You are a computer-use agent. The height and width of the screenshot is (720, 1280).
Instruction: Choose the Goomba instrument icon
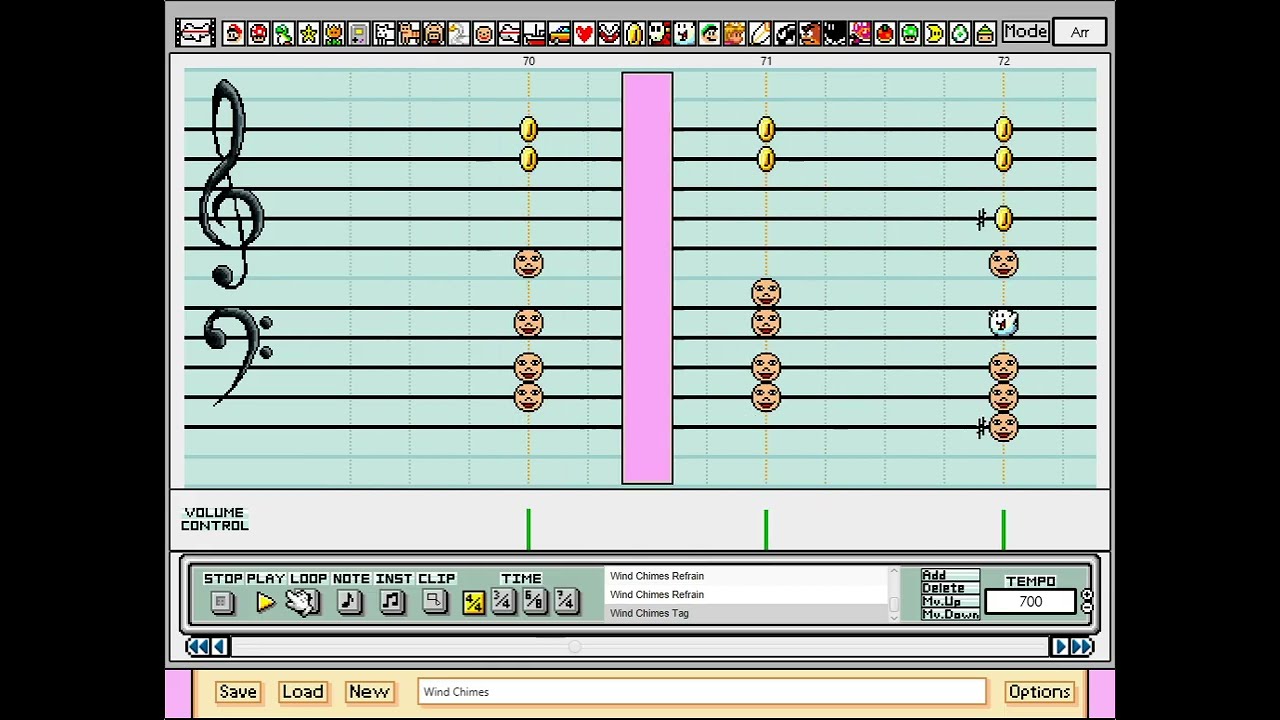(x=810, y=33)
